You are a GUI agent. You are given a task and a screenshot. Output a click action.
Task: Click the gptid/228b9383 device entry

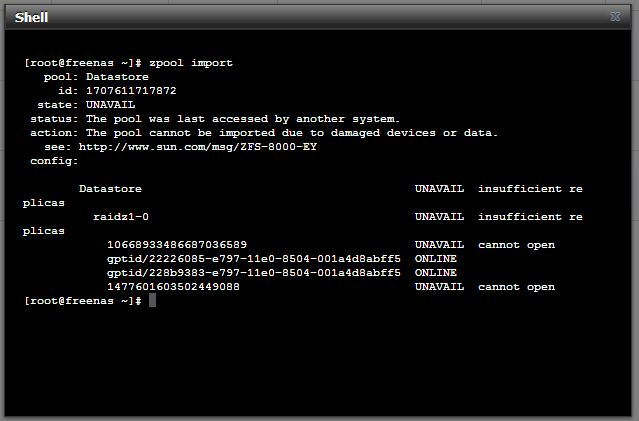coord(254,273)
